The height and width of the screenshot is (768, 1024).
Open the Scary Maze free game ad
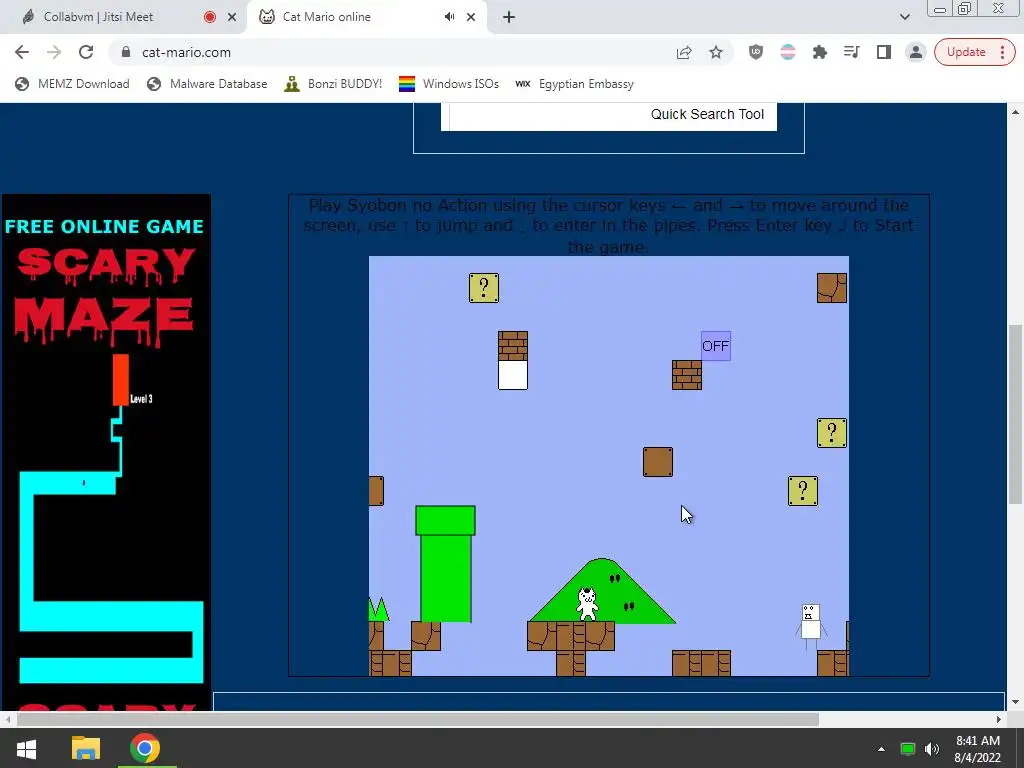click(x=106, y=452)
